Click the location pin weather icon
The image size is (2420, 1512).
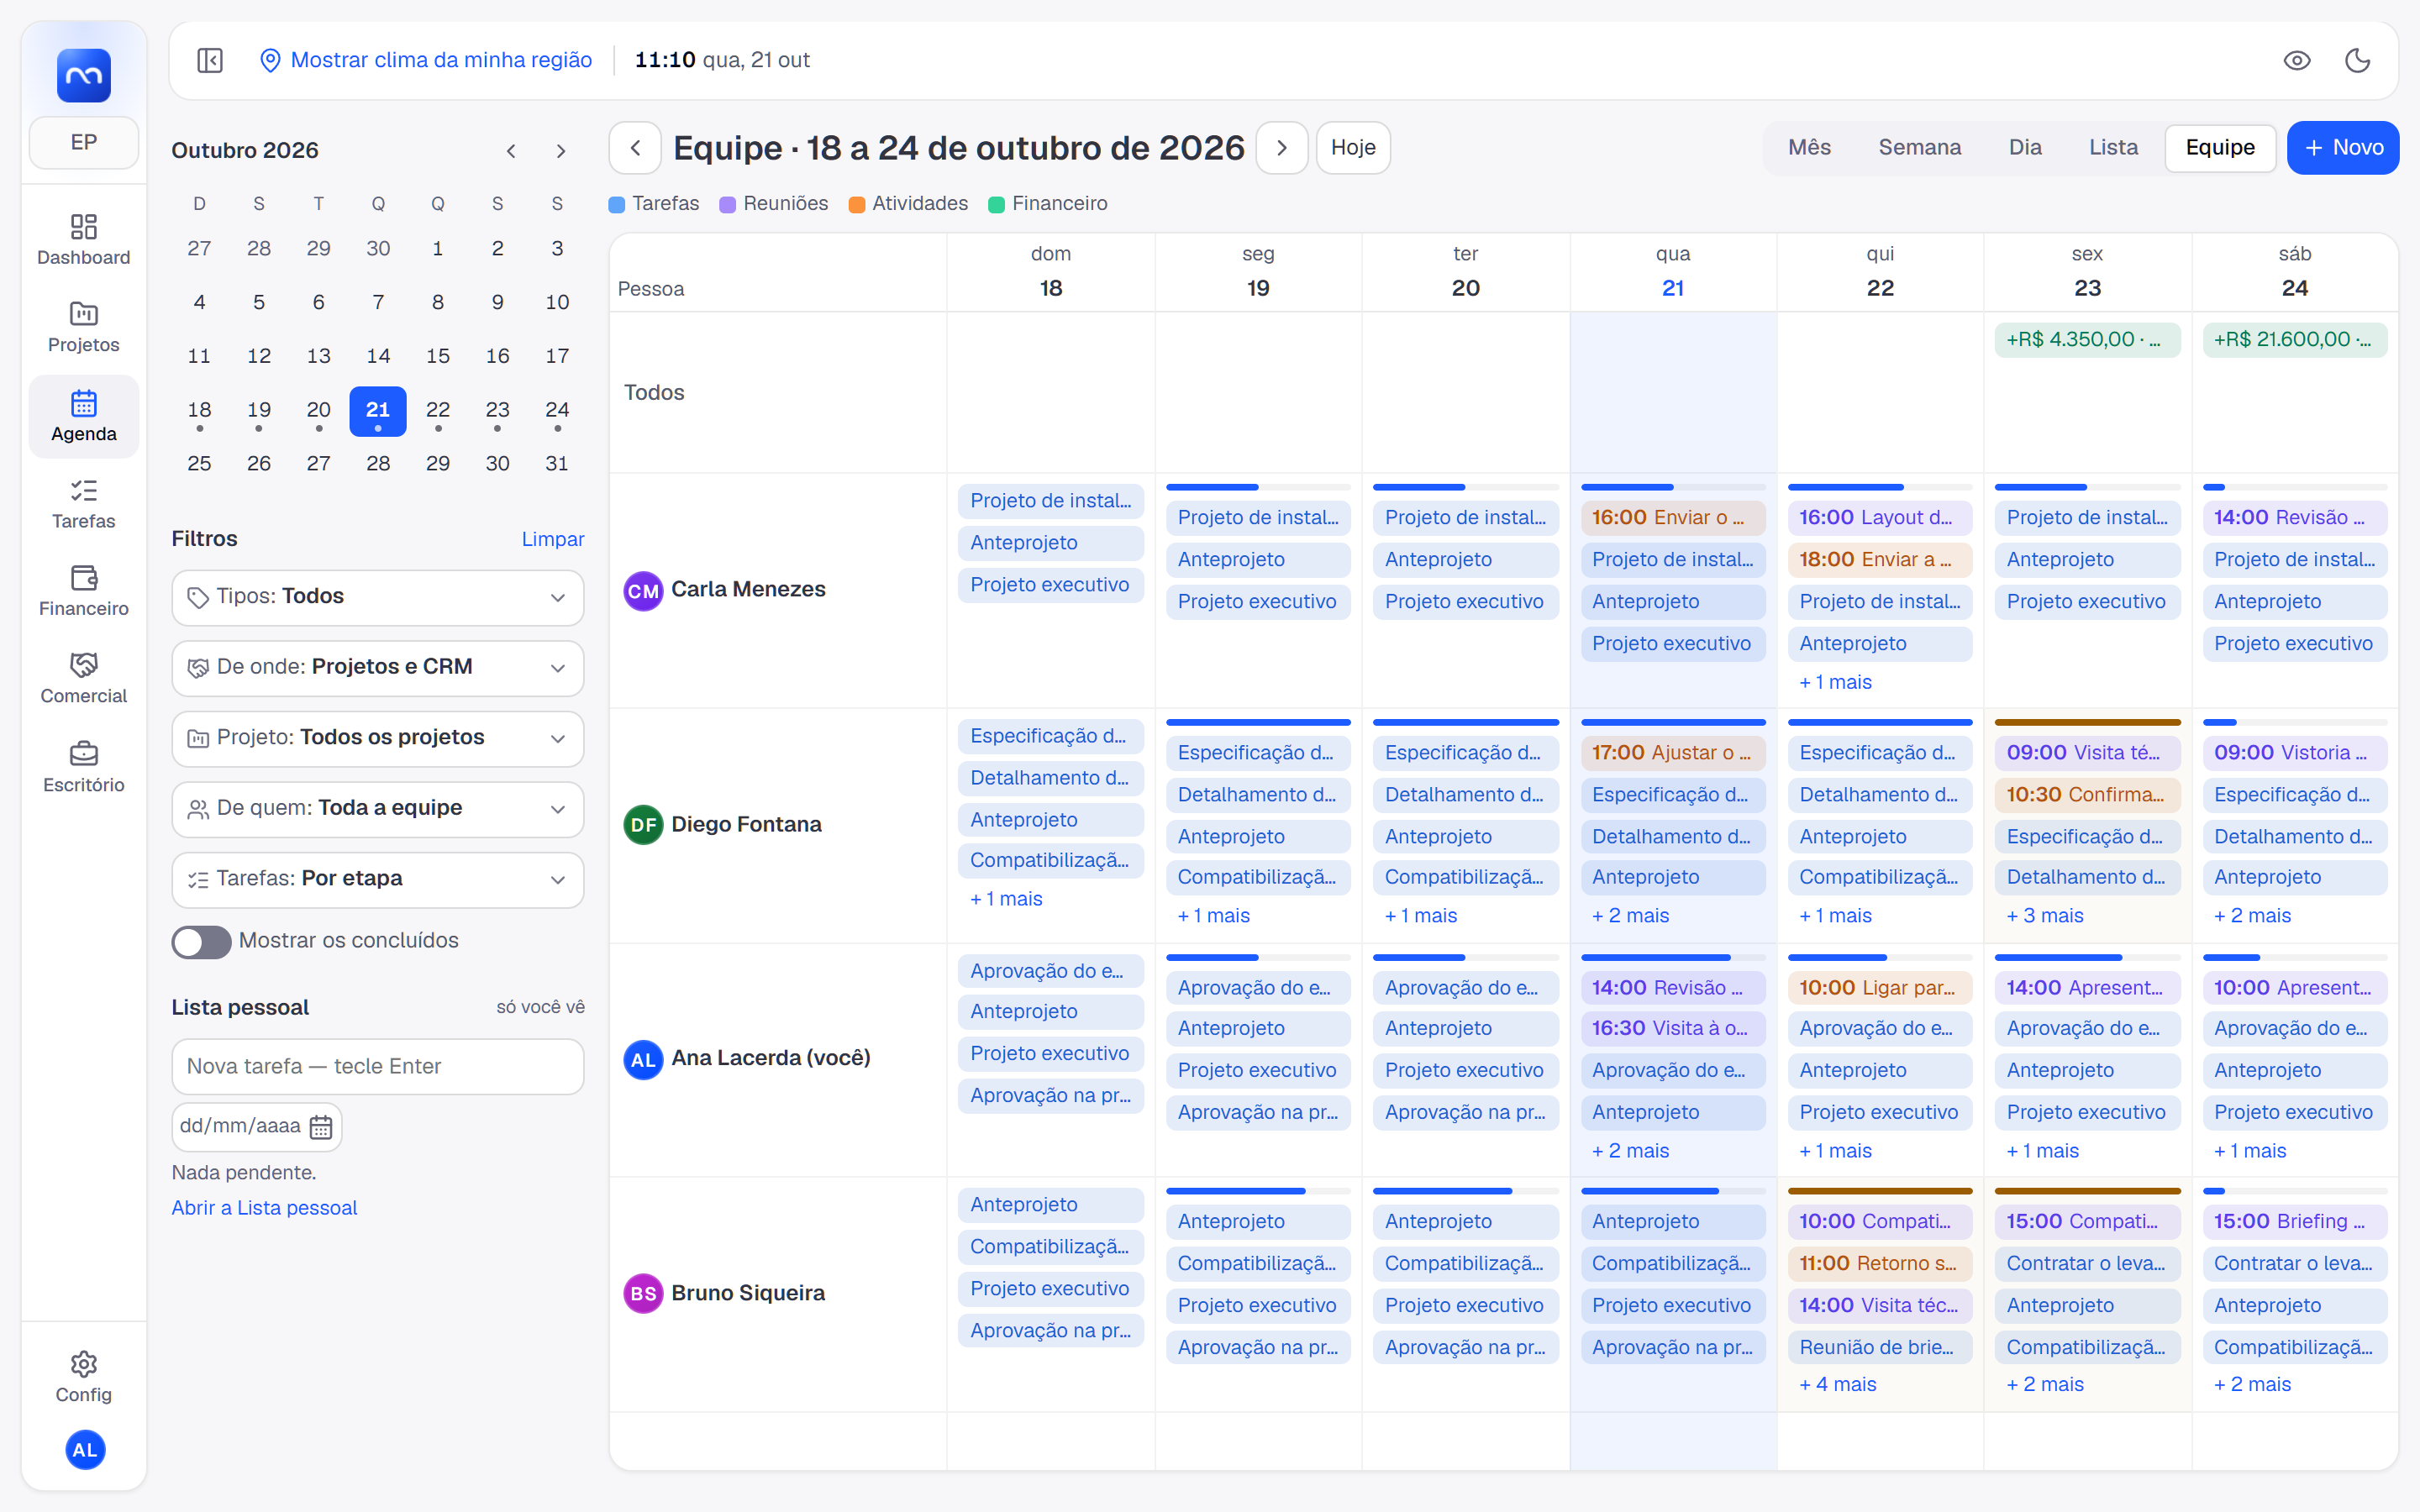[x=270, y=60]
